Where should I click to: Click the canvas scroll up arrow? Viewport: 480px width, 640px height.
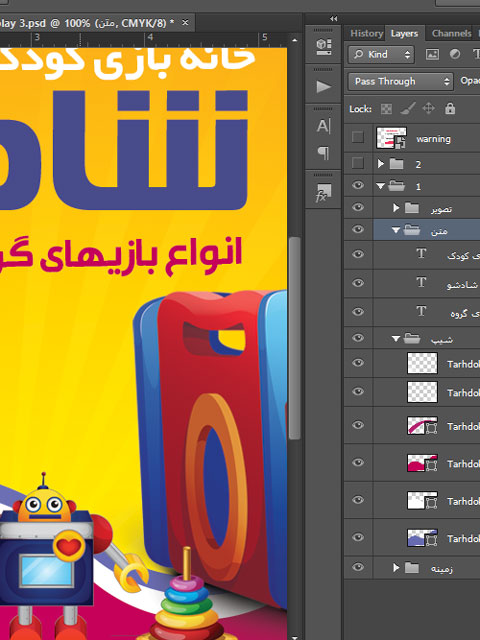(295, 40)
